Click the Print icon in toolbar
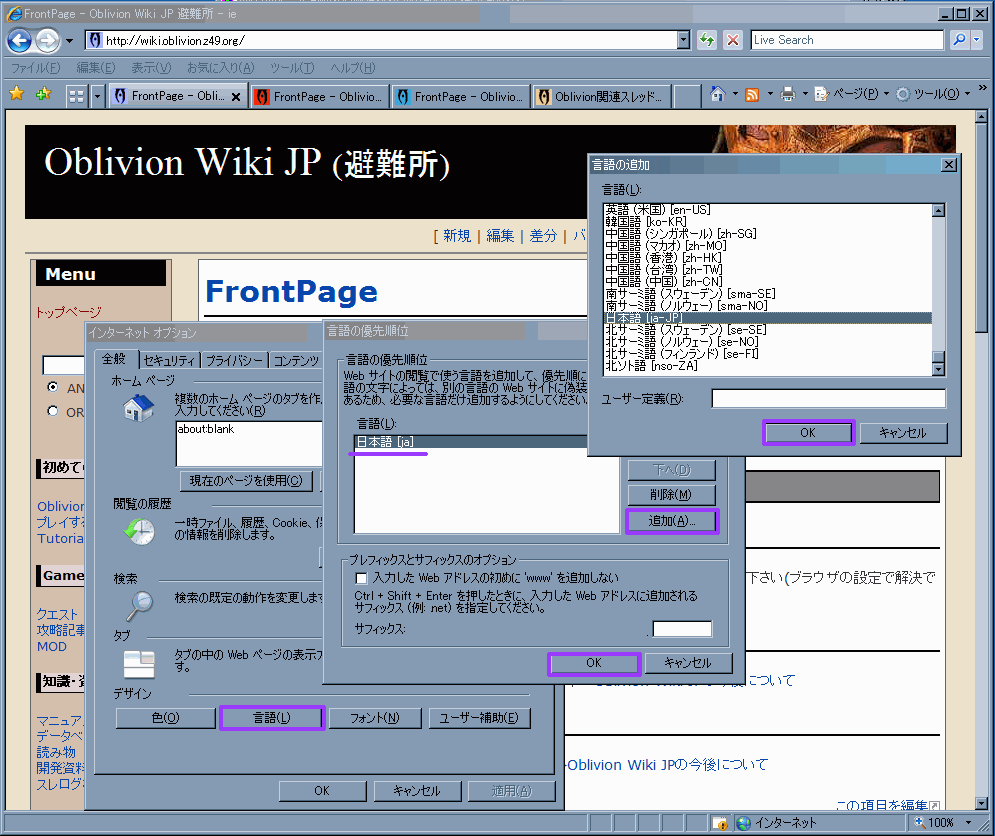Image resolution: width=995 pixels, height=836 pixels. pyautogui.click(x=787, y=94)
